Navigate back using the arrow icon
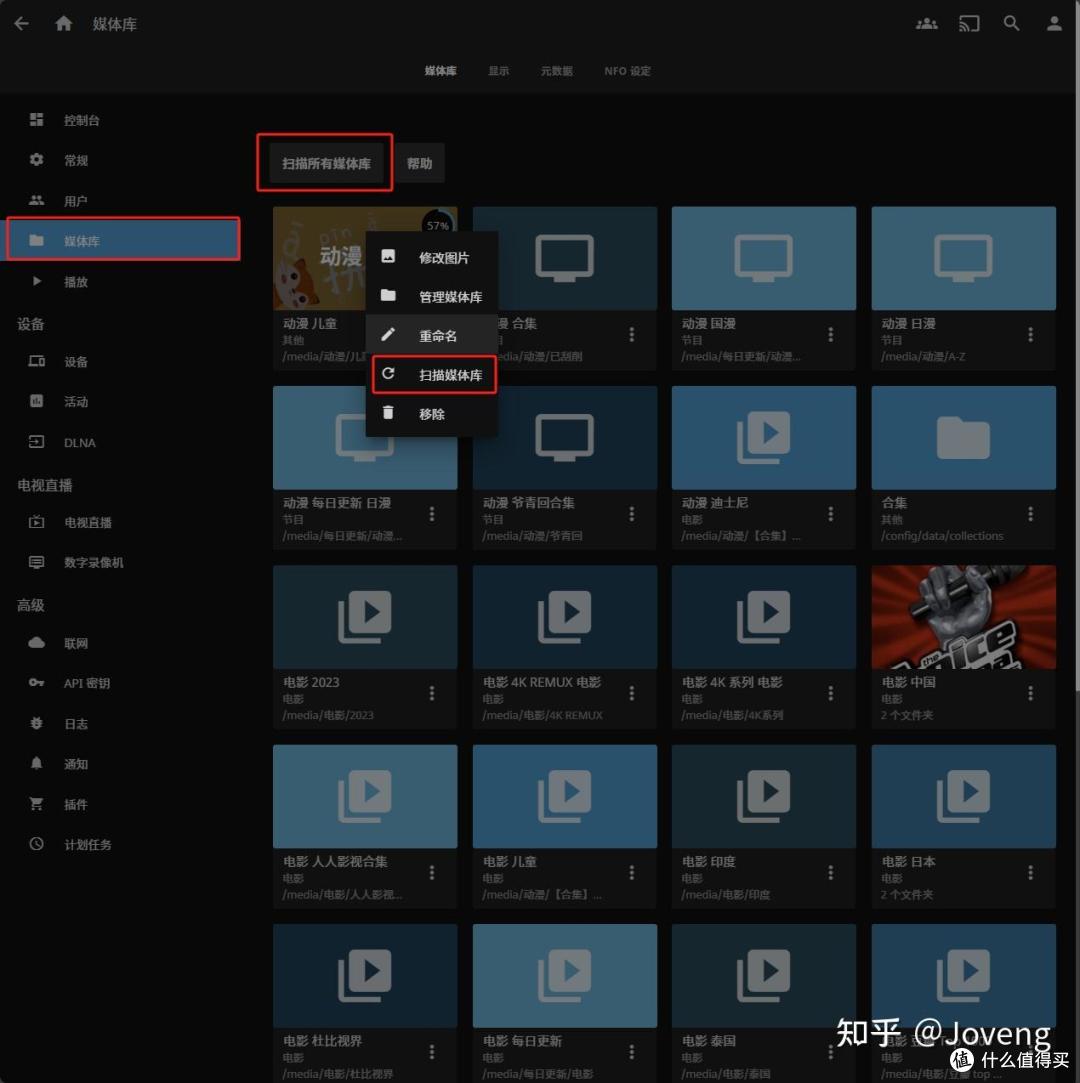Image resolution: width=1080 pixels, height=1083 pixels. point(21,23)
